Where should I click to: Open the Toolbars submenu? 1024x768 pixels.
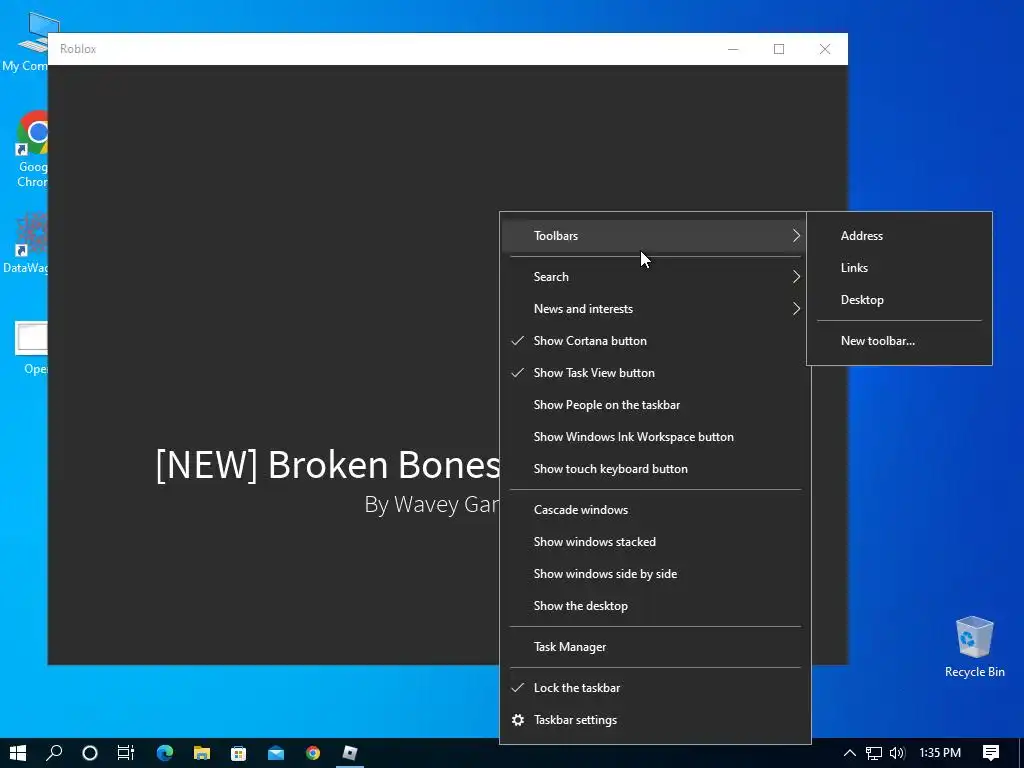click(x=655, y=236)
